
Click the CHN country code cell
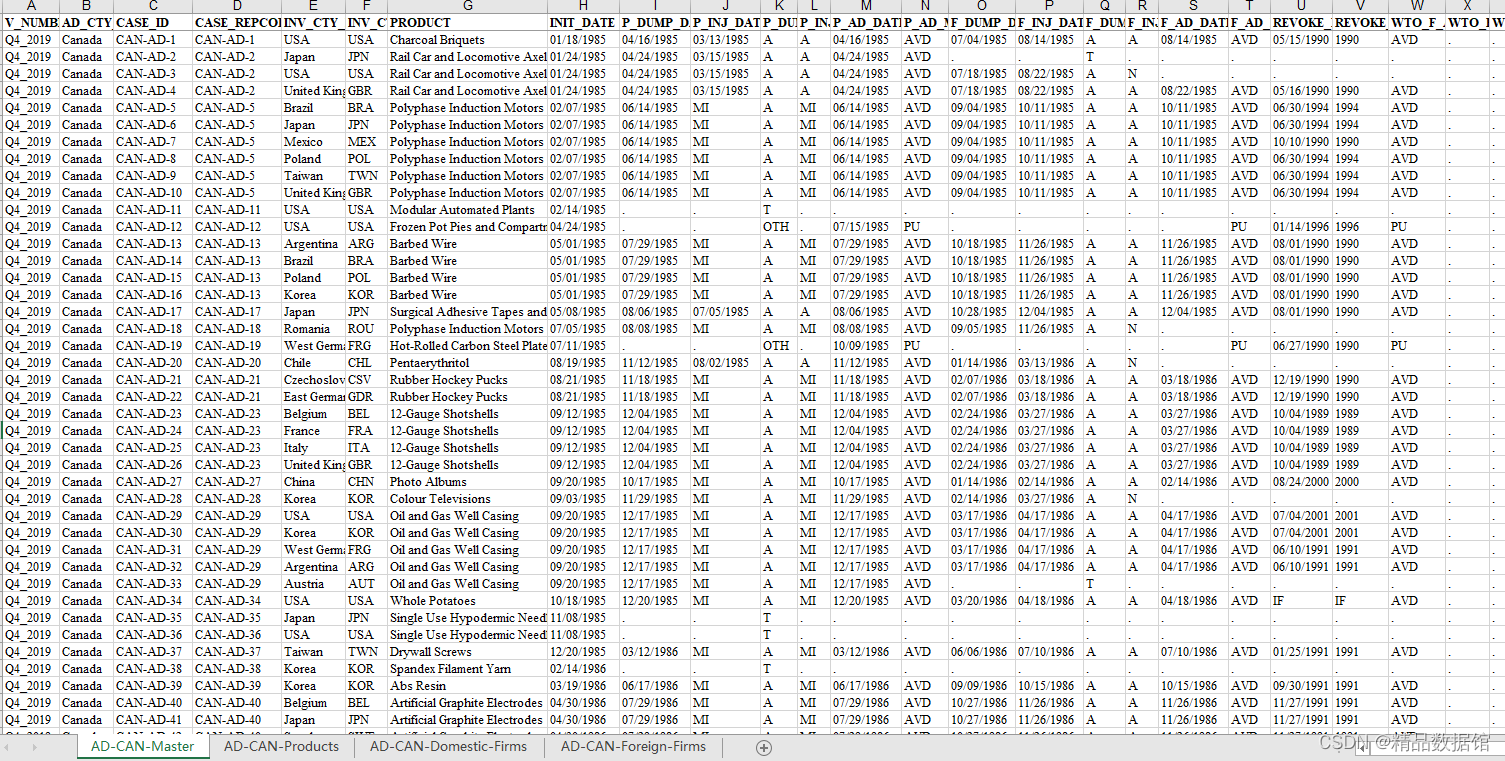tap(366, 482)
